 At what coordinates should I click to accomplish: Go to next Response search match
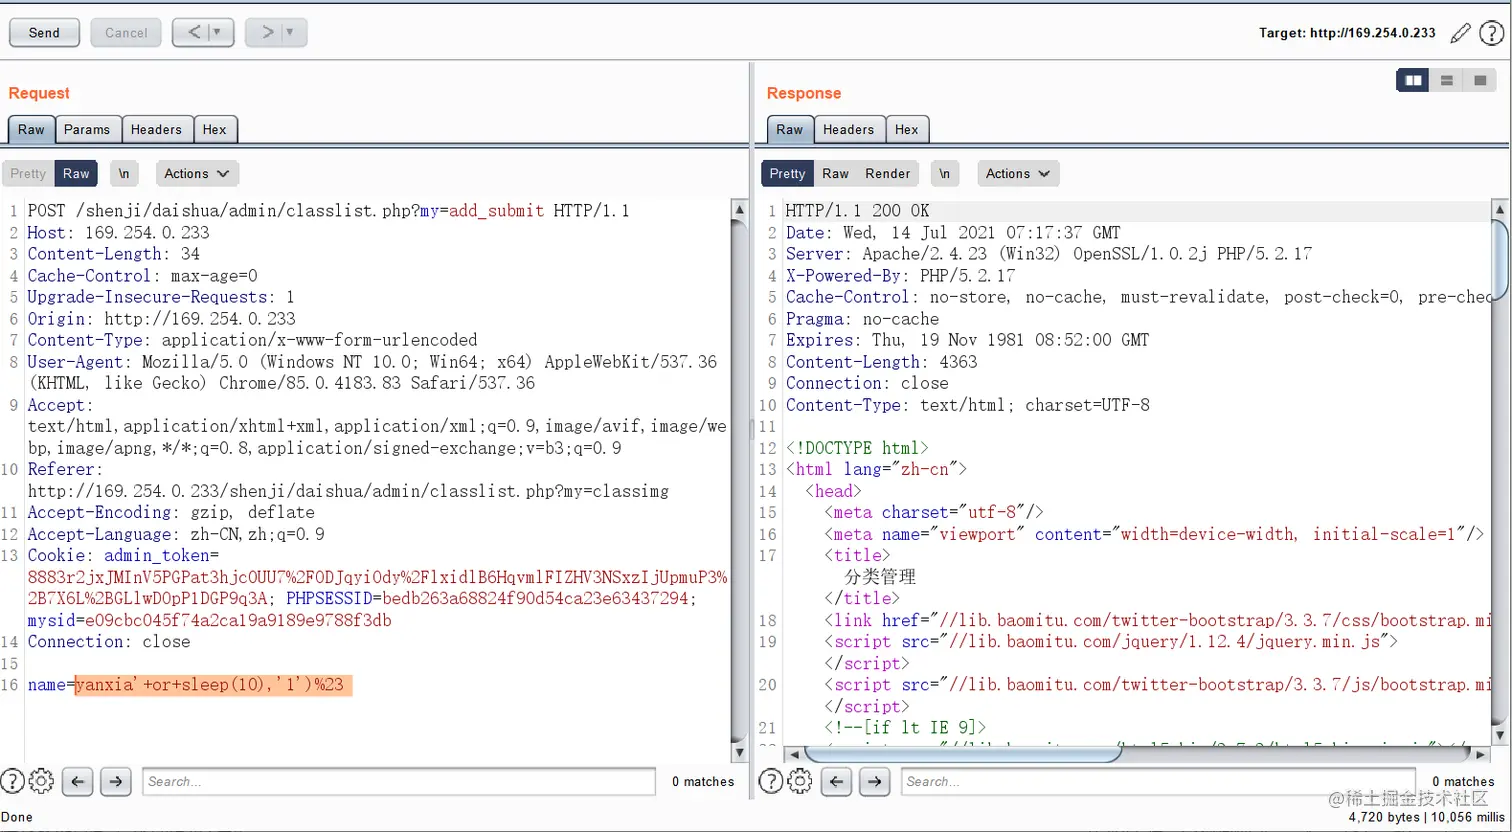tap(874, 781)
